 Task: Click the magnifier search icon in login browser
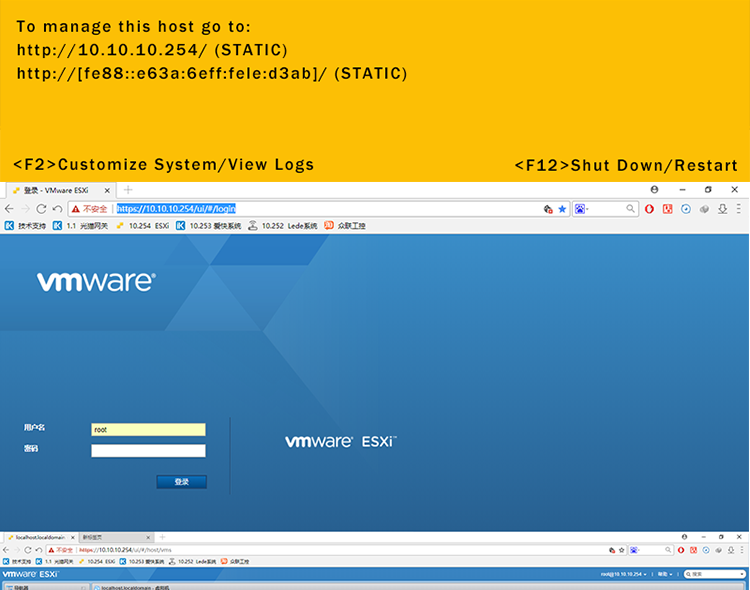630,209
